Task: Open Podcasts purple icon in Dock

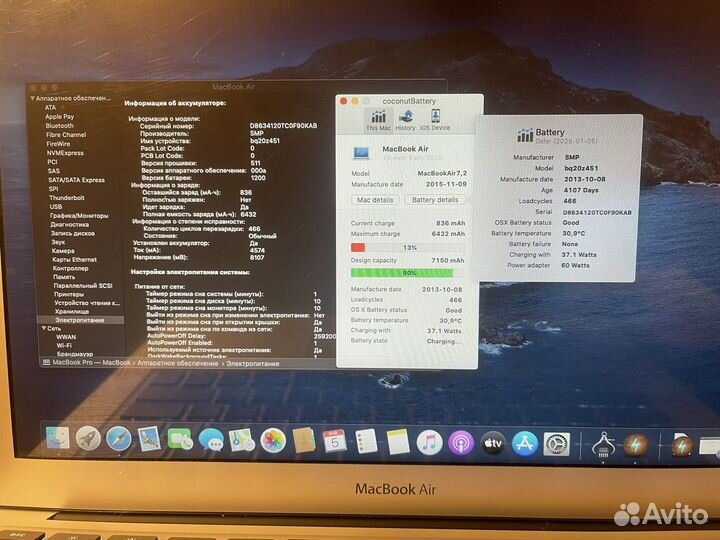Action: click(x=461, y=443)
